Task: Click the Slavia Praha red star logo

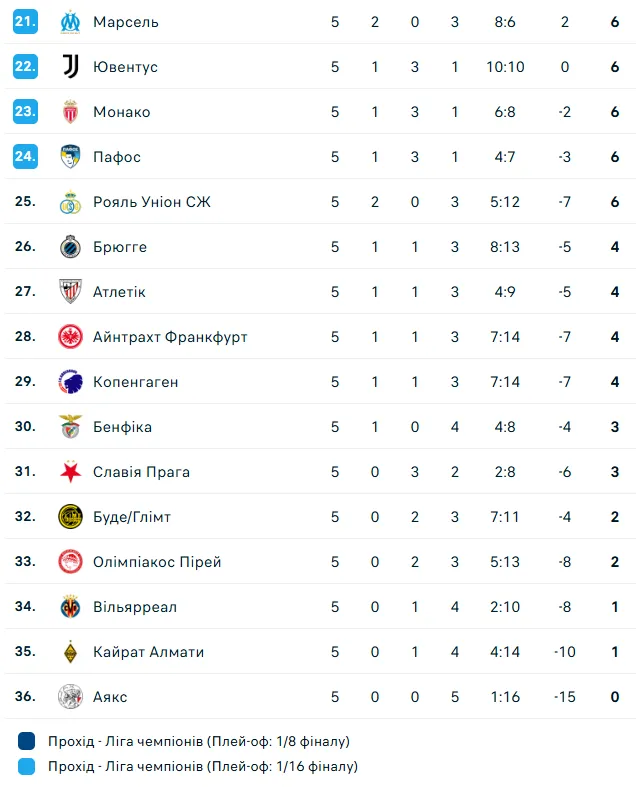Action: click(x=69, y=472)
